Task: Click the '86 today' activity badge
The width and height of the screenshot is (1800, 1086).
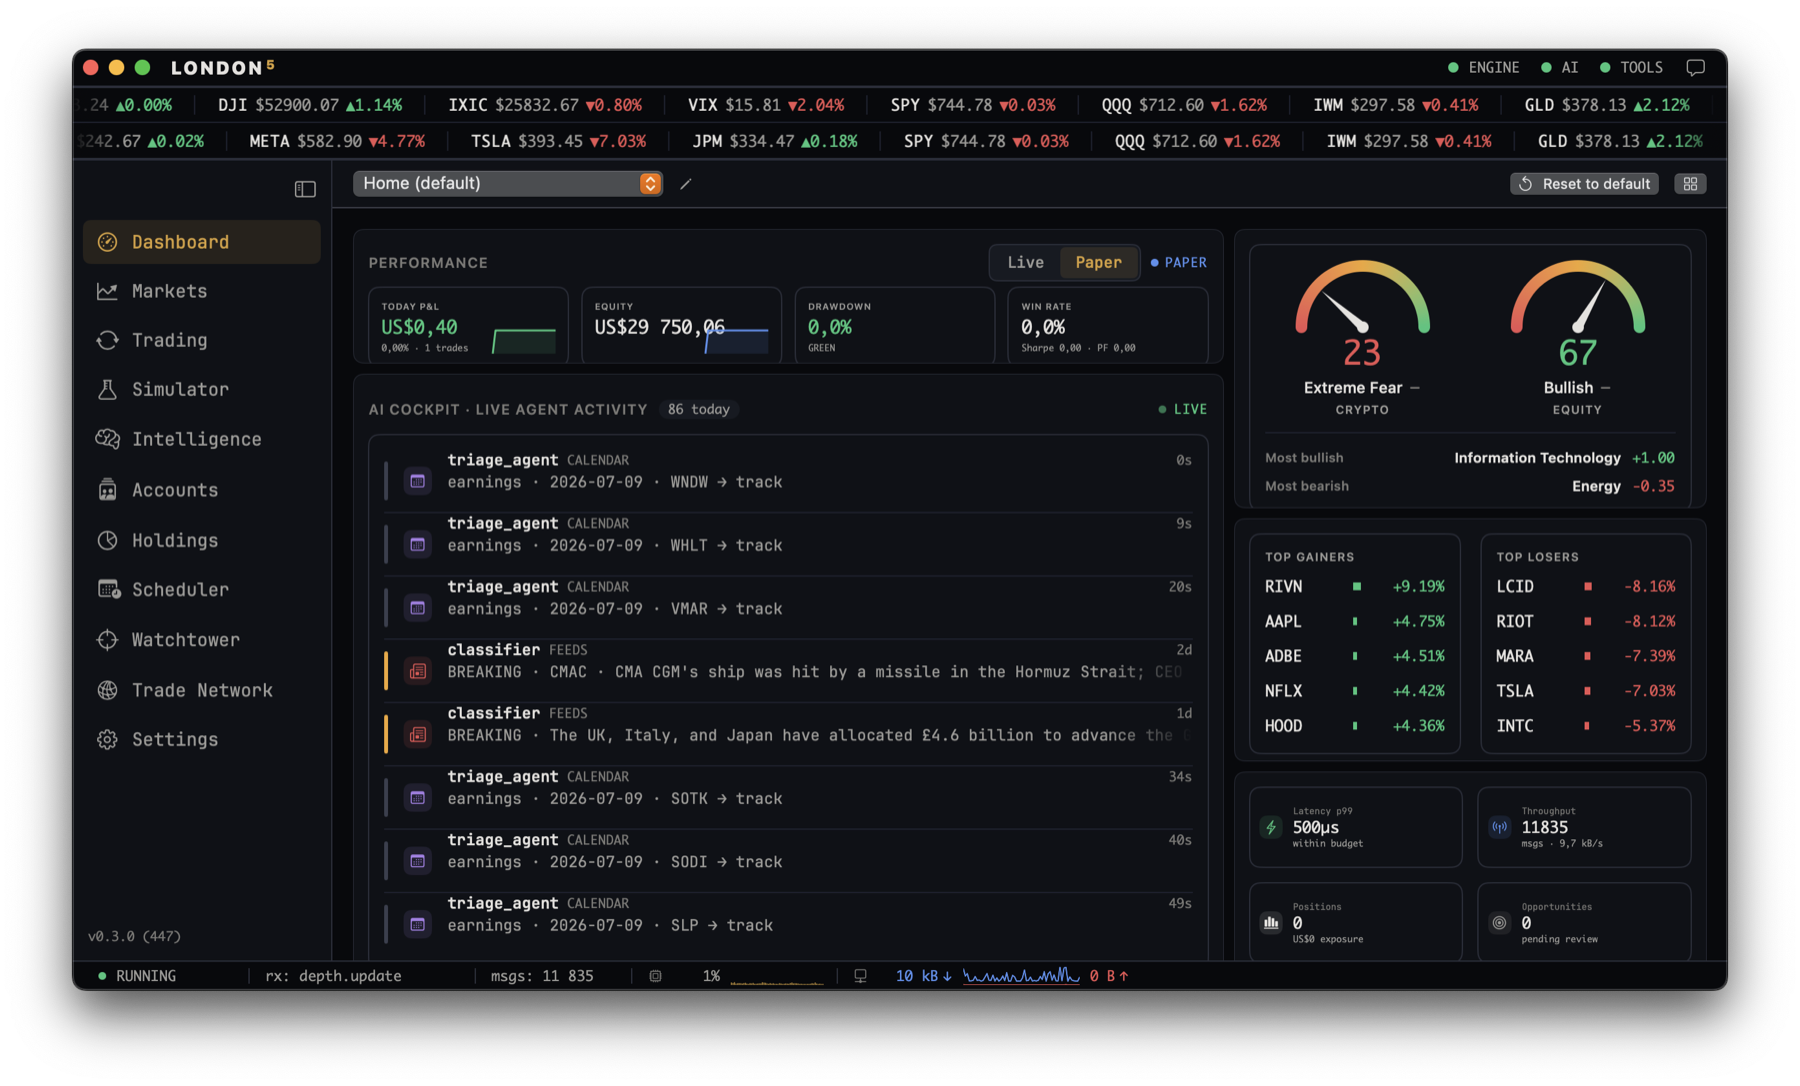Action: (698, 409)
